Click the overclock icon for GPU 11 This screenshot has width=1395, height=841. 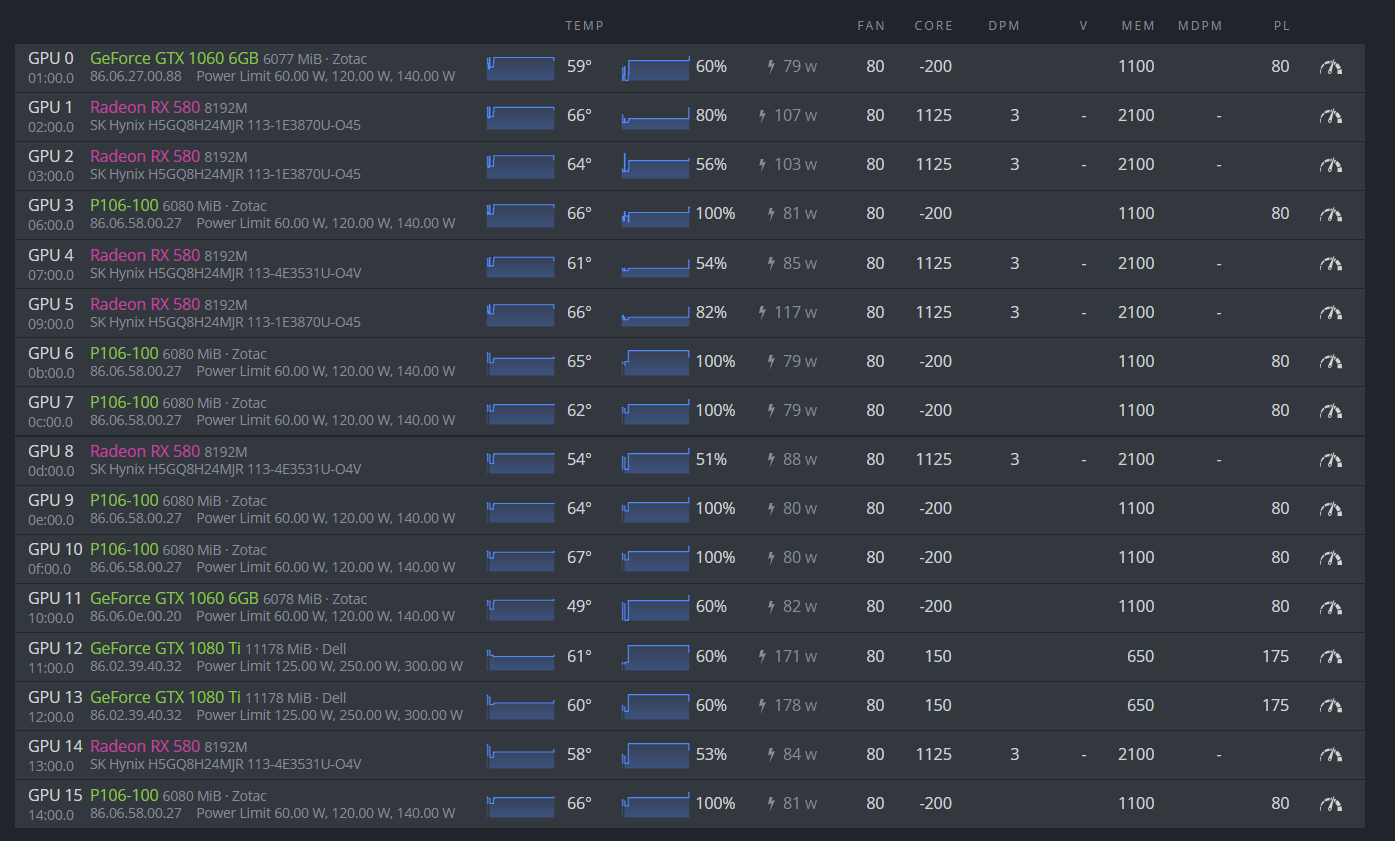click(x=1330, y=607)
